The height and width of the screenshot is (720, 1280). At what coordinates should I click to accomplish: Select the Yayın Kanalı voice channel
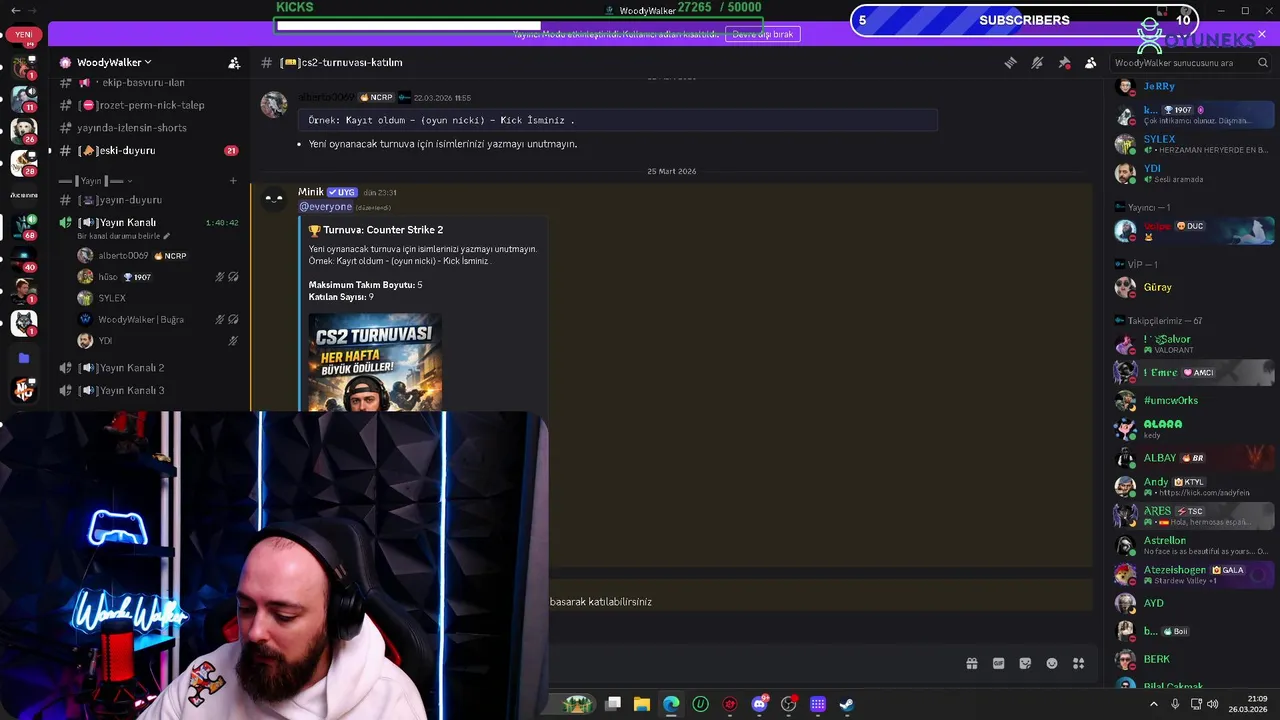(x=150, y=222)
